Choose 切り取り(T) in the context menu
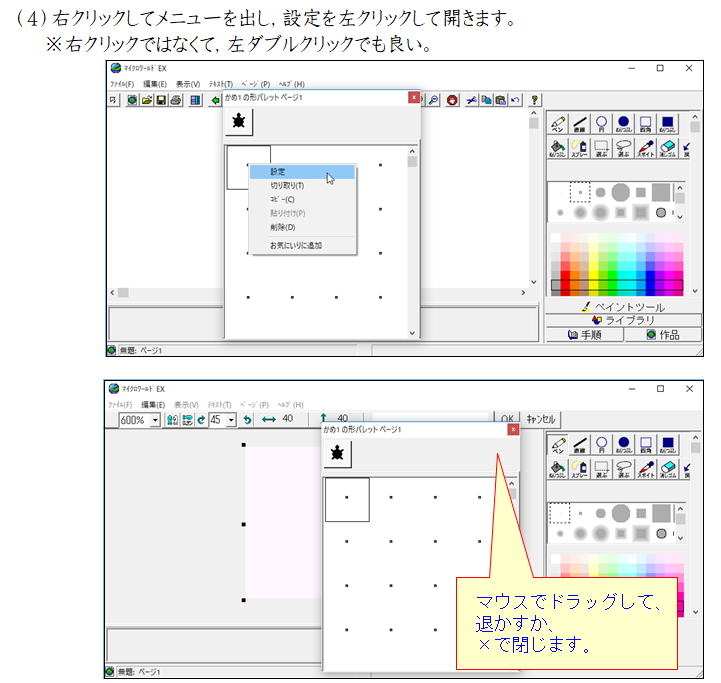 (302, 185)
